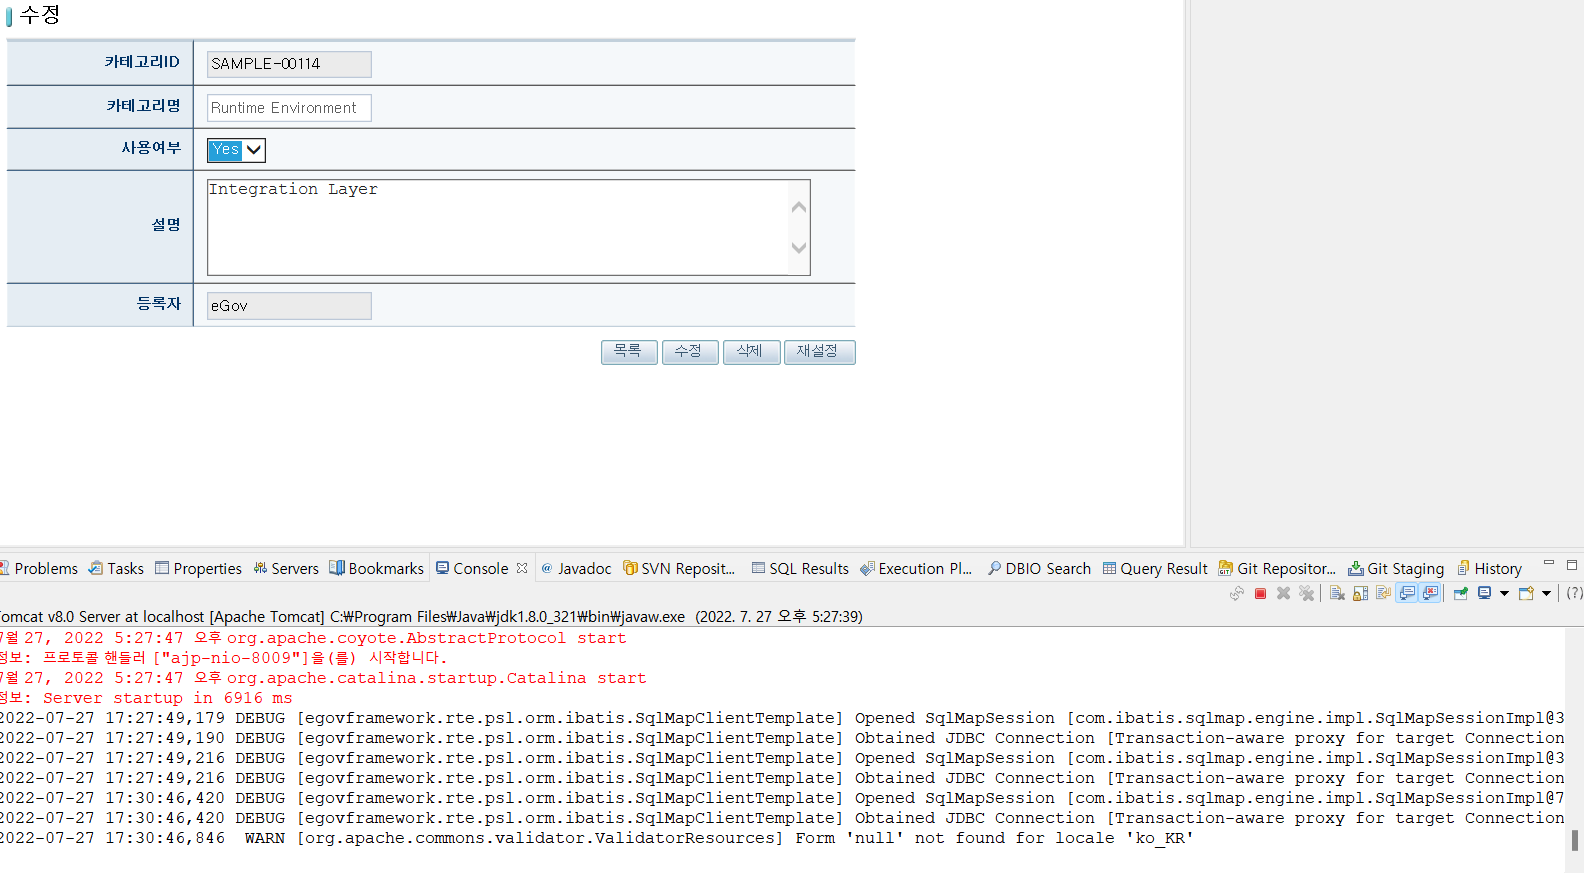Screen dimensions: 1584x873
Task: Click the Remove Launch gray X icon
Action: 1283,594
